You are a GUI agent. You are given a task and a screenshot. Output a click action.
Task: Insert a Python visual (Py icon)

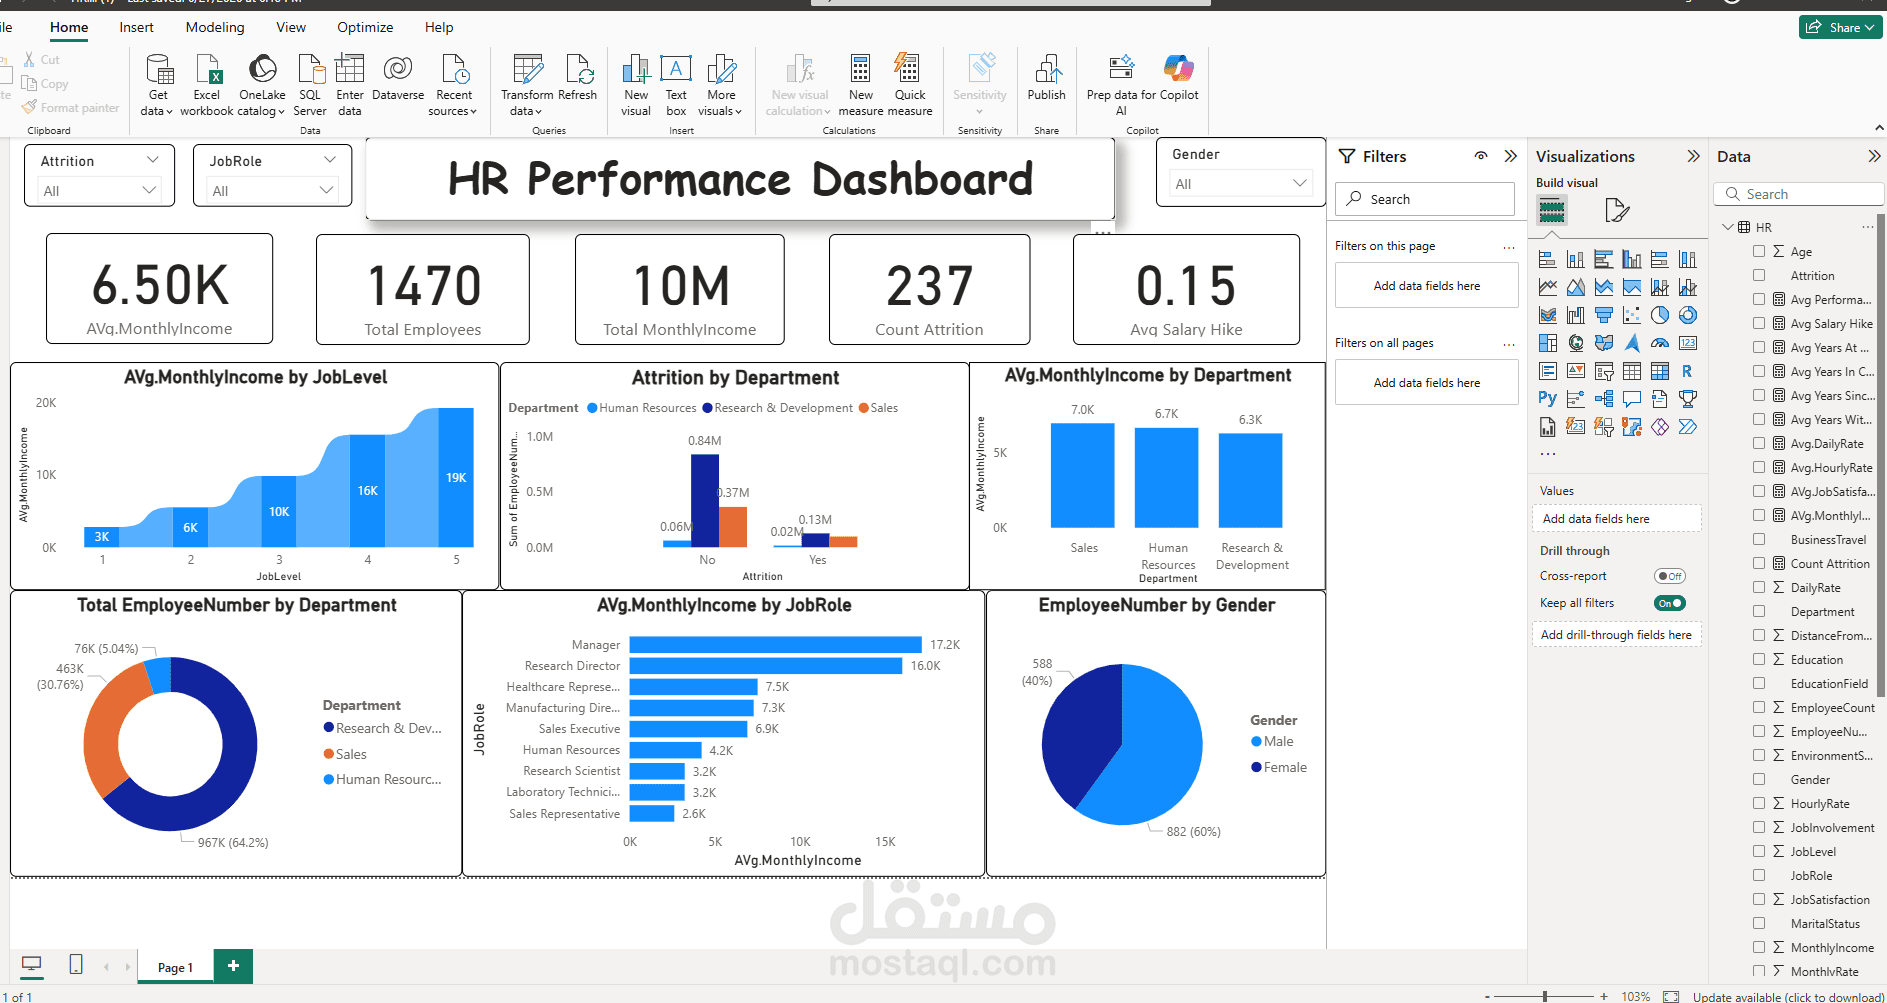(x=1548, y=399)
